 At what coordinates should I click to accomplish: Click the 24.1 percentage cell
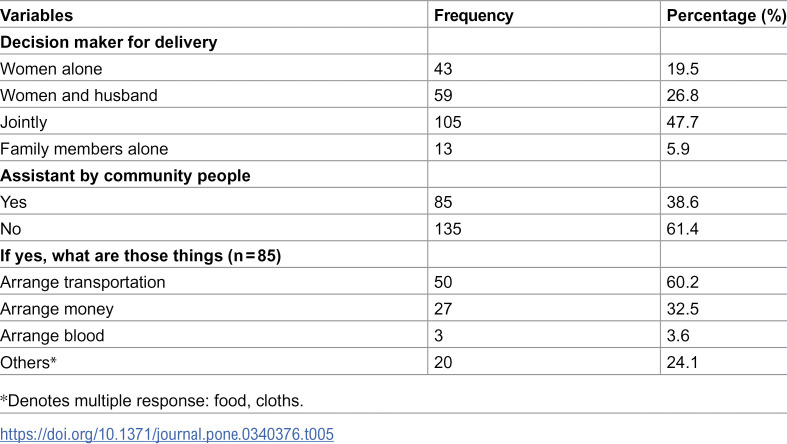click(682, 362)
